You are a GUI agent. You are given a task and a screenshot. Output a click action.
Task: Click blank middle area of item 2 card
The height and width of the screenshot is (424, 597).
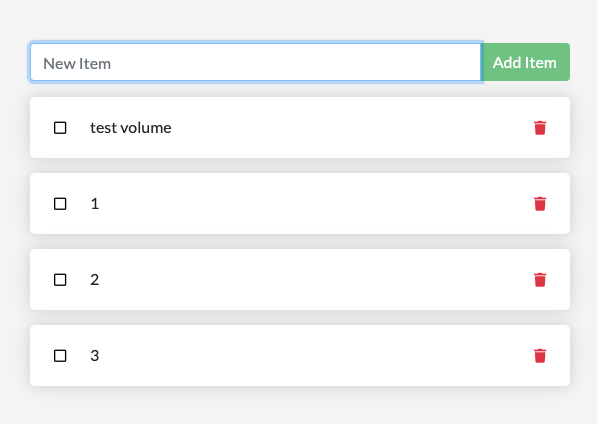coord(305,280)
